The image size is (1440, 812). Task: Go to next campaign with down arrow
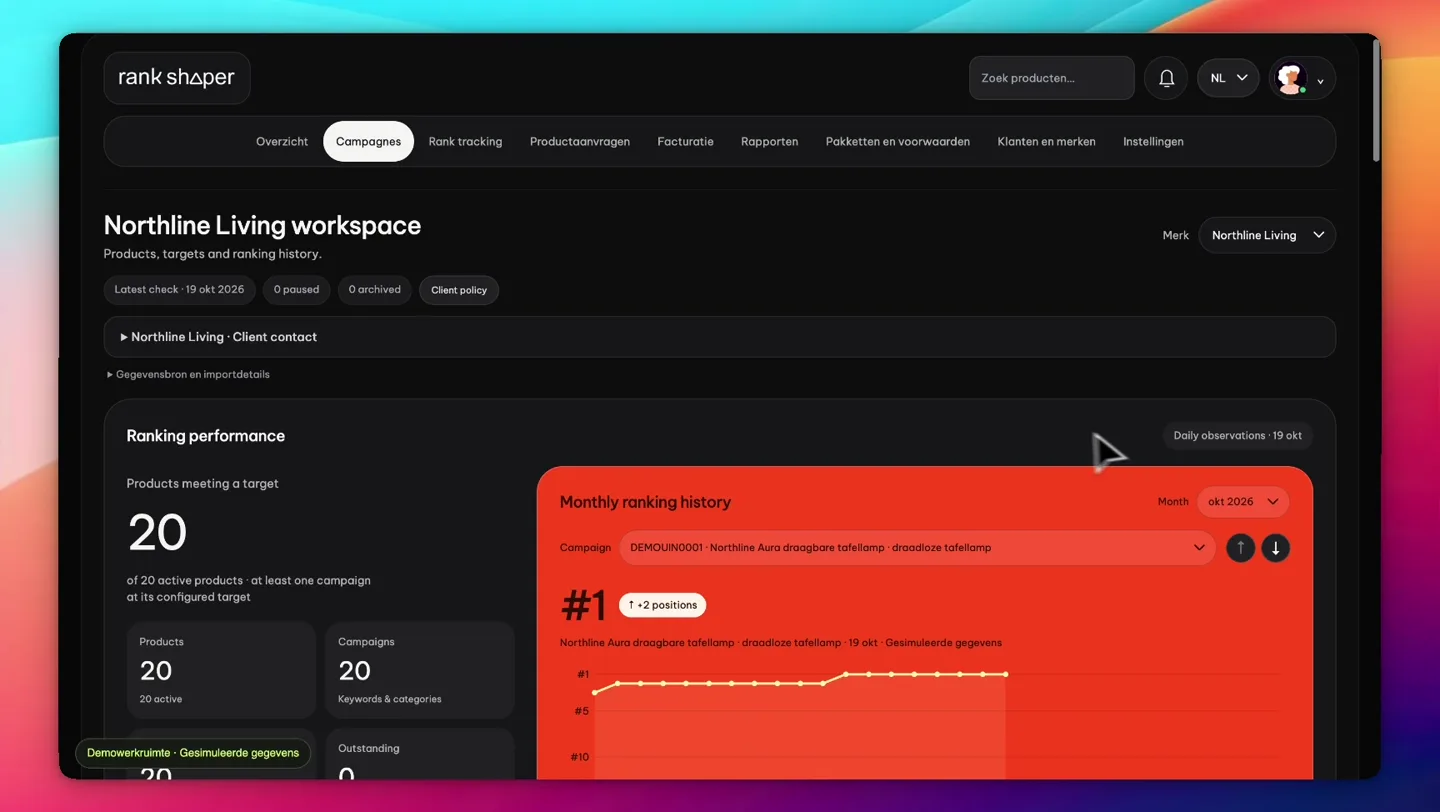[1275, 548]
